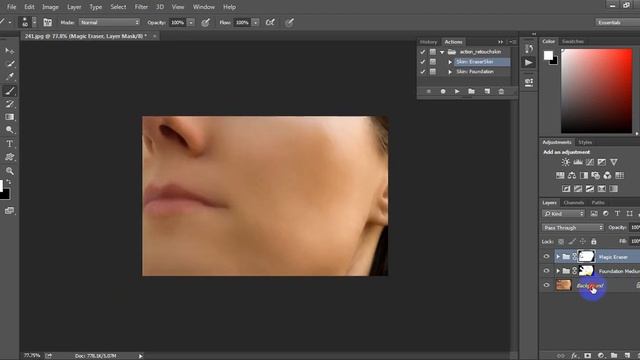Open Actions dock play icon

[529, 62]
